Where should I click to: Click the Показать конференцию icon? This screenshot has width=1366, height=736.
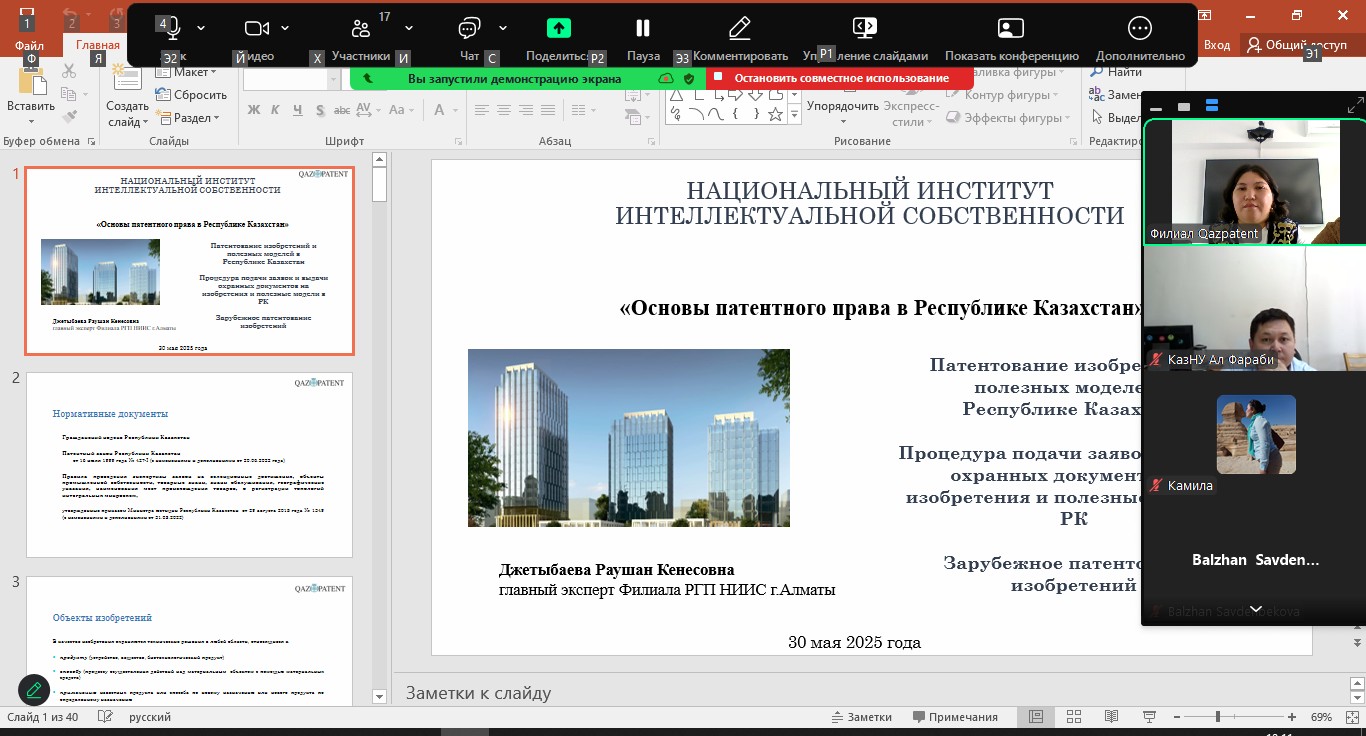(1011, 28)
